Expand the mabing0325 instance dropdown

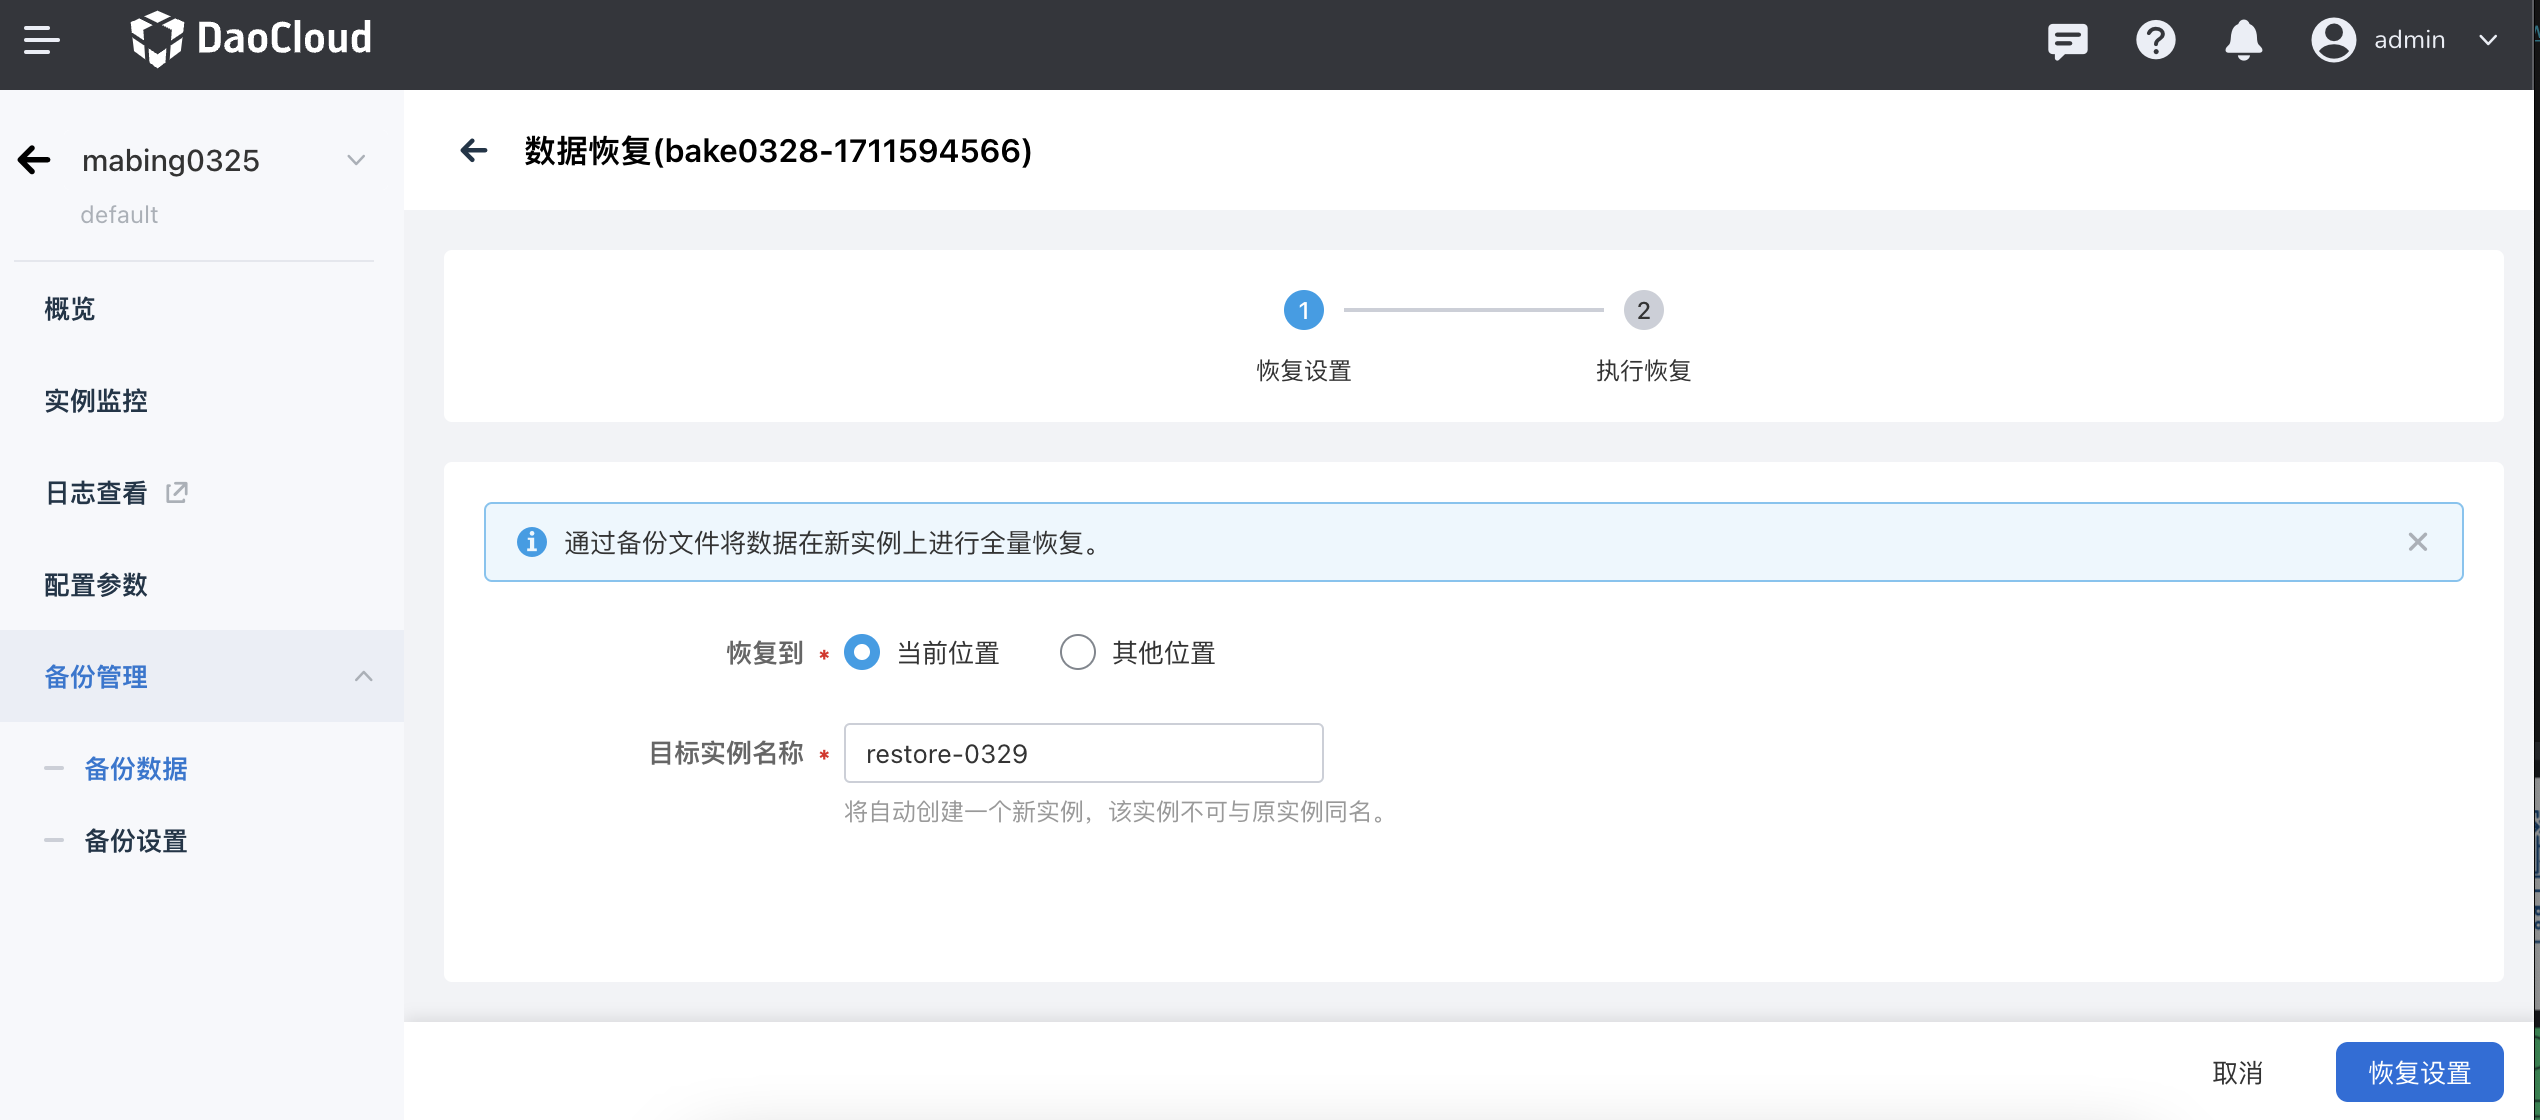[x=356, y=160]
